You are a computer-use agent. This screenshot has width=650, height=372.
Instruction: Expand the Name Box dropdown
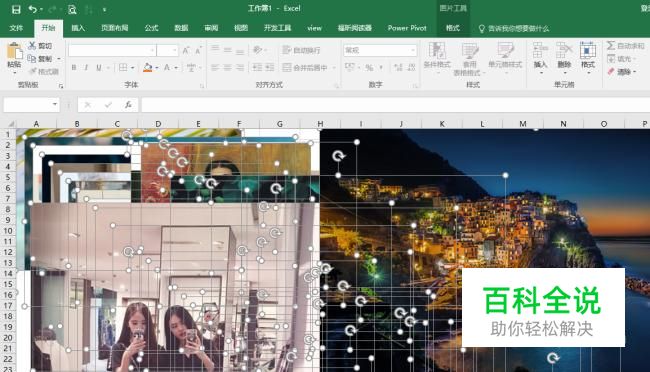click(x=55, y=105)
